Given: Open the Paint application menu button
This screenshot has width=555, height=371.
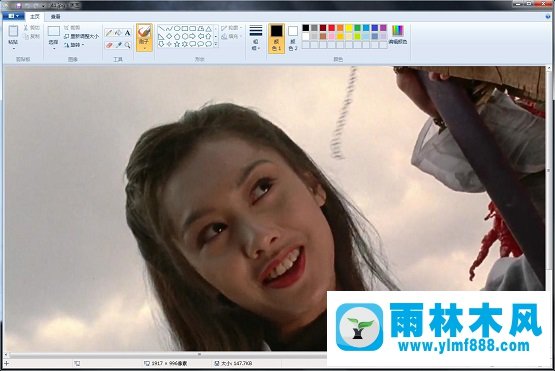Looking at the screenshot, I should pos(13,16).
